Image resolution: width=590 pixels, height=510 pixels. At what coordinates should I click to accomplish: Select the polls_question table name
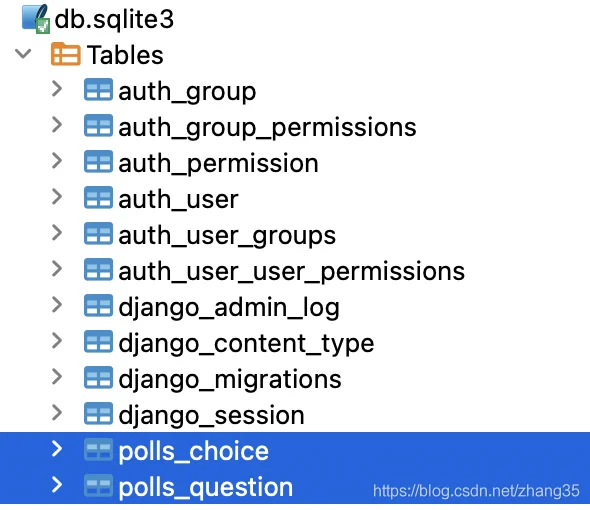click(205, 488)
